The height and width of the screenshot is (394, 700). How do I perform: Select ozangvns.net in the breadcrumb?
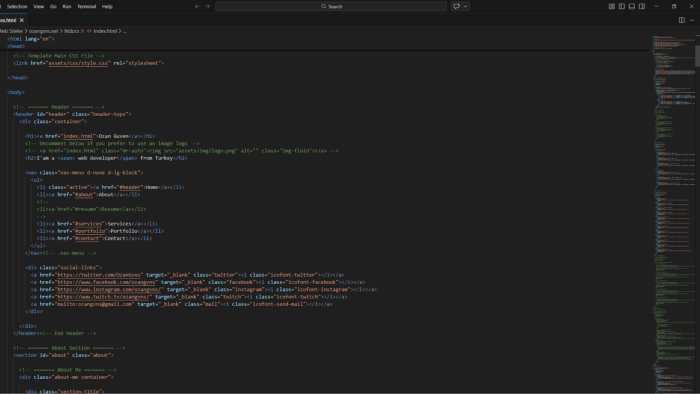[x=43, y=31]
